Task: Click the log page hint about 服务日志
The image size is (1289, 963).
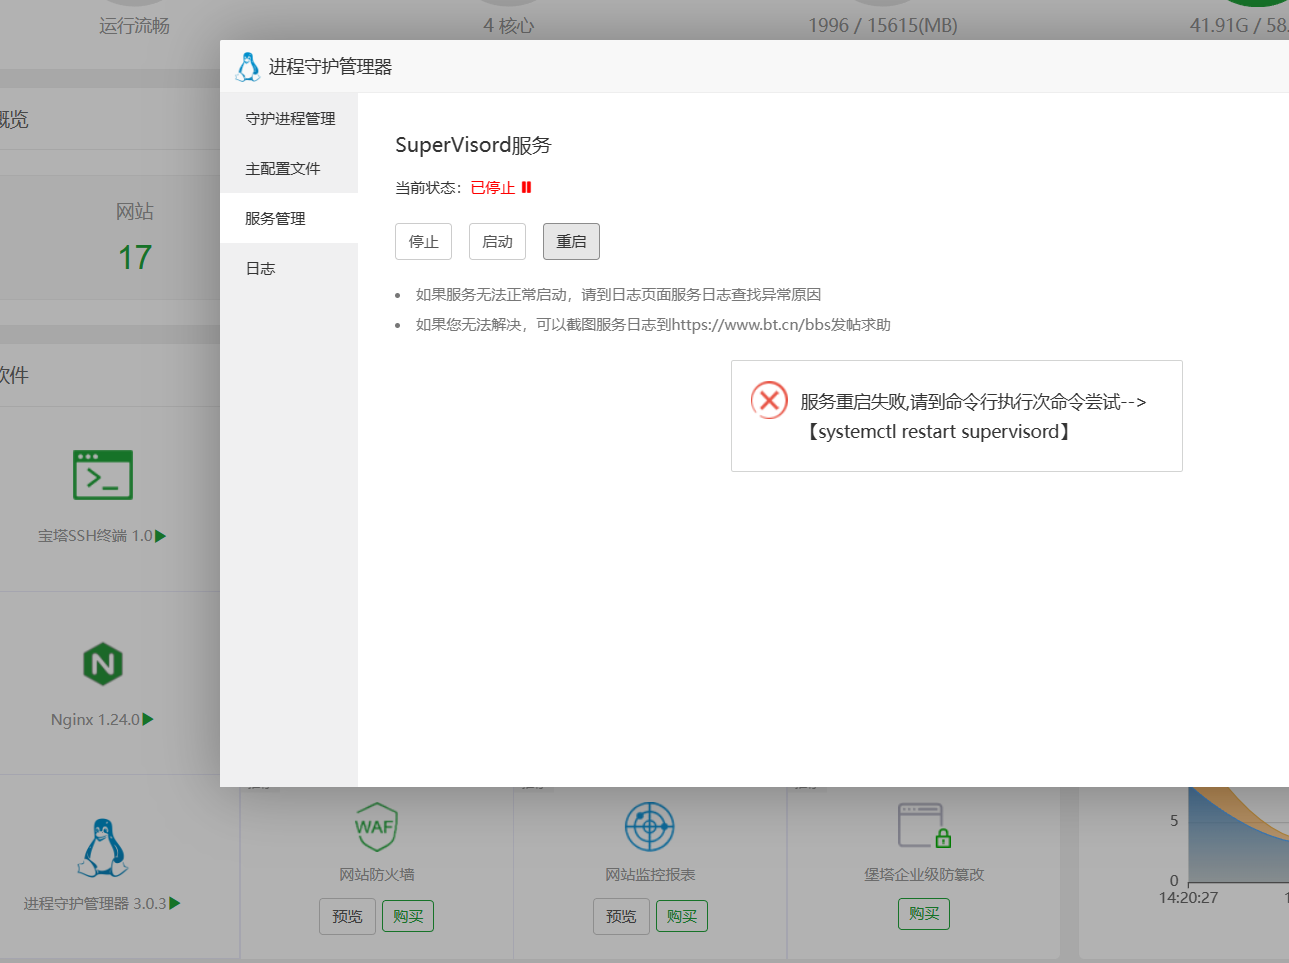Action: point(618,295)
